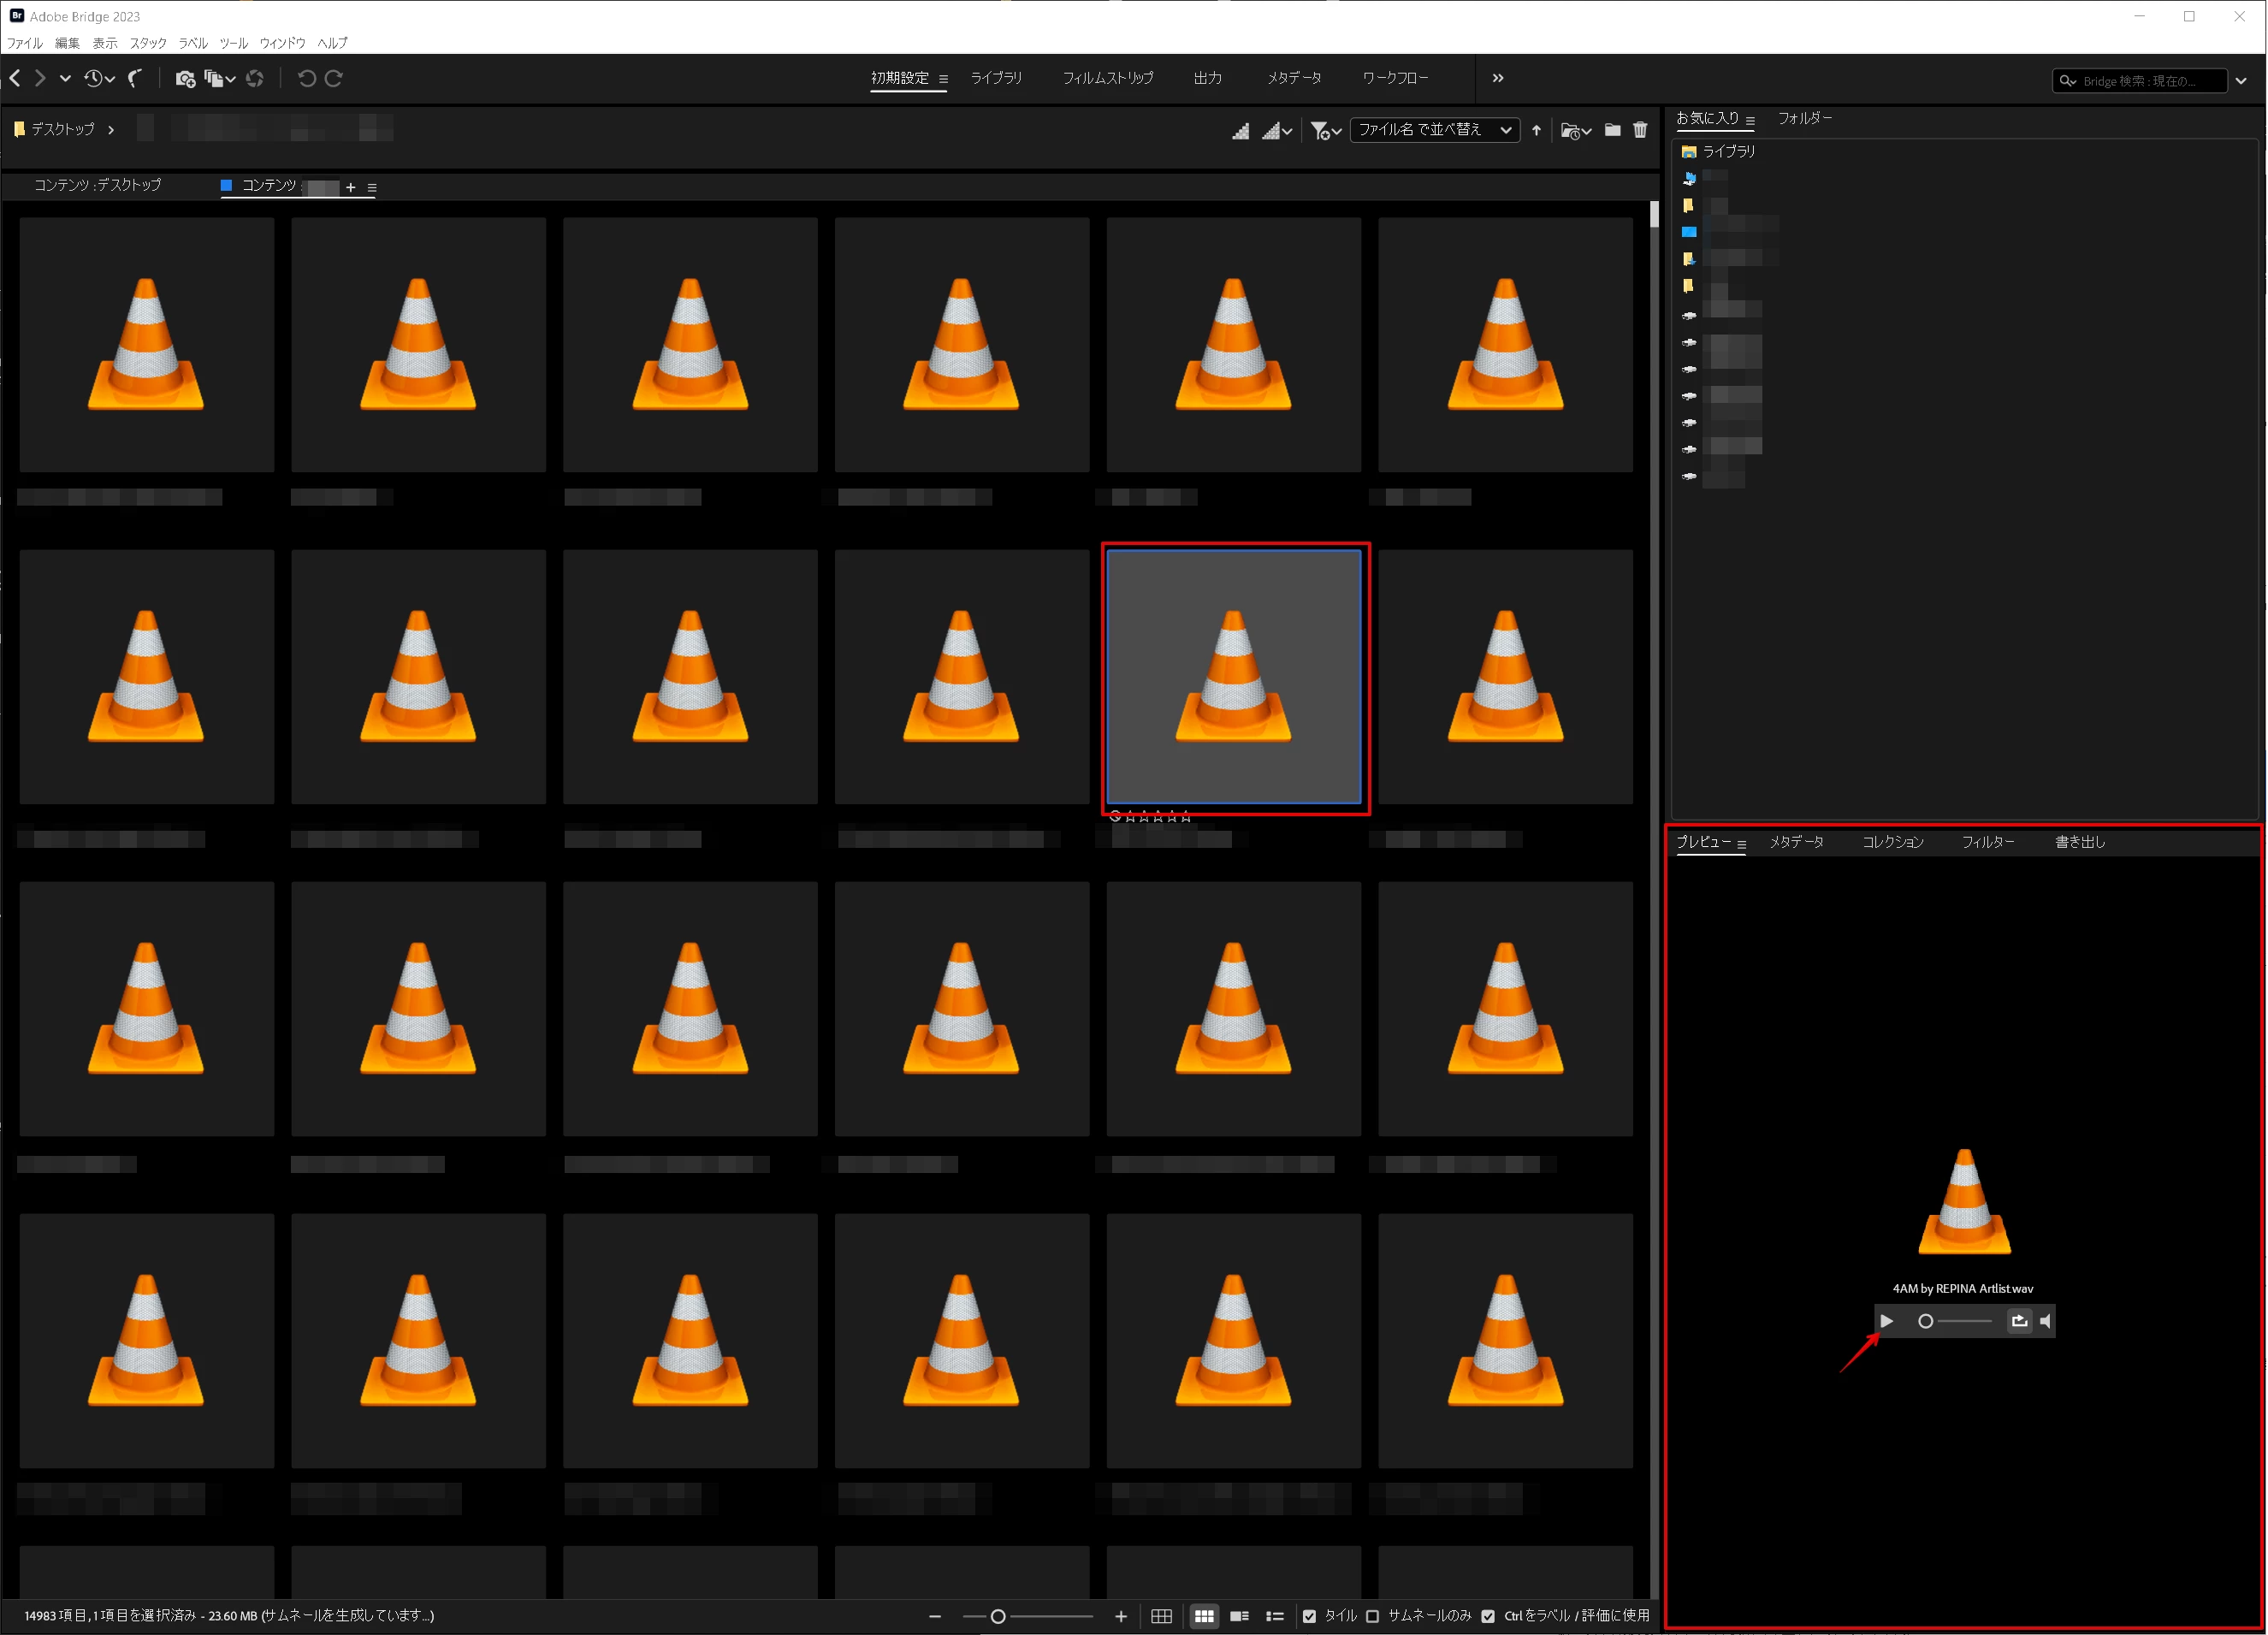Viewport: 2268px width, 1635px height.
Task: Open thumbnail quality options dropdown
Action: click(1276, 130)
